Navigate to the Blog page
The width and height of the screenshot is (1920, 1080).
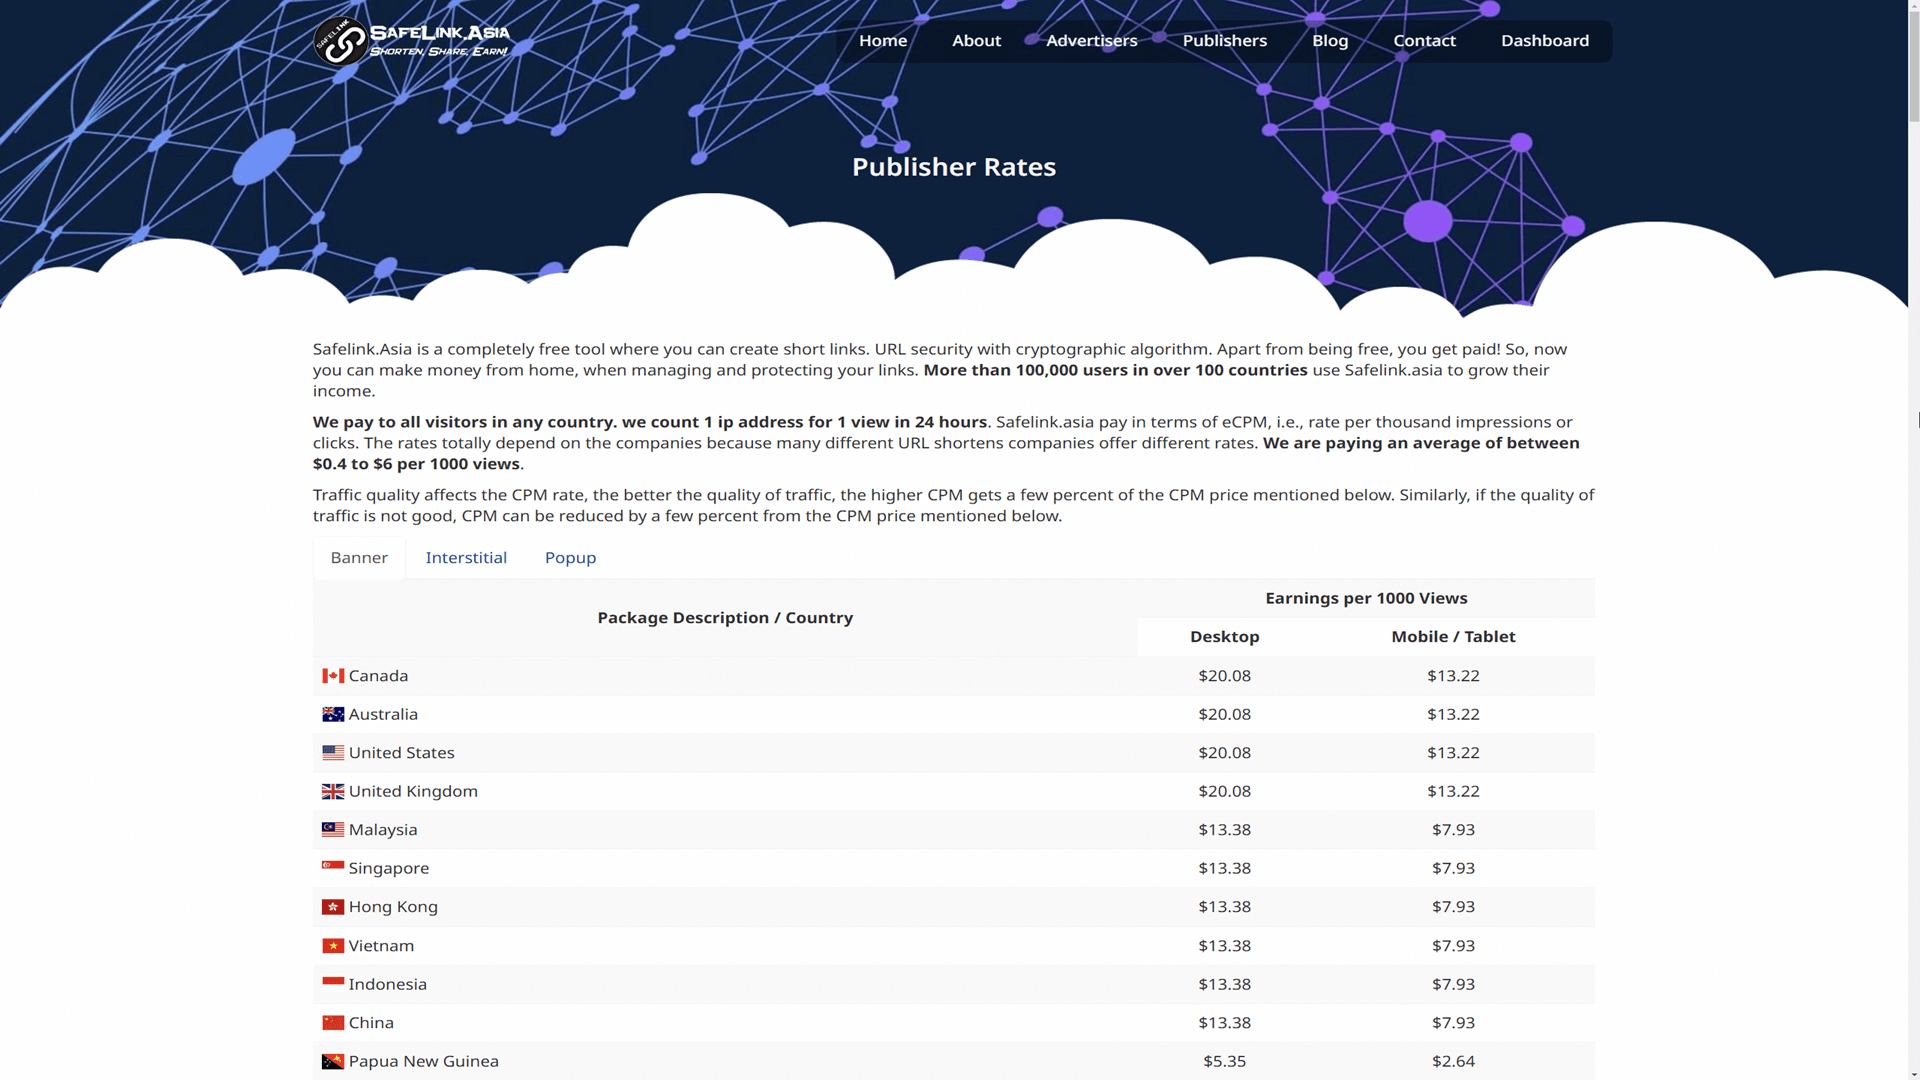(x=1329, y=41)
